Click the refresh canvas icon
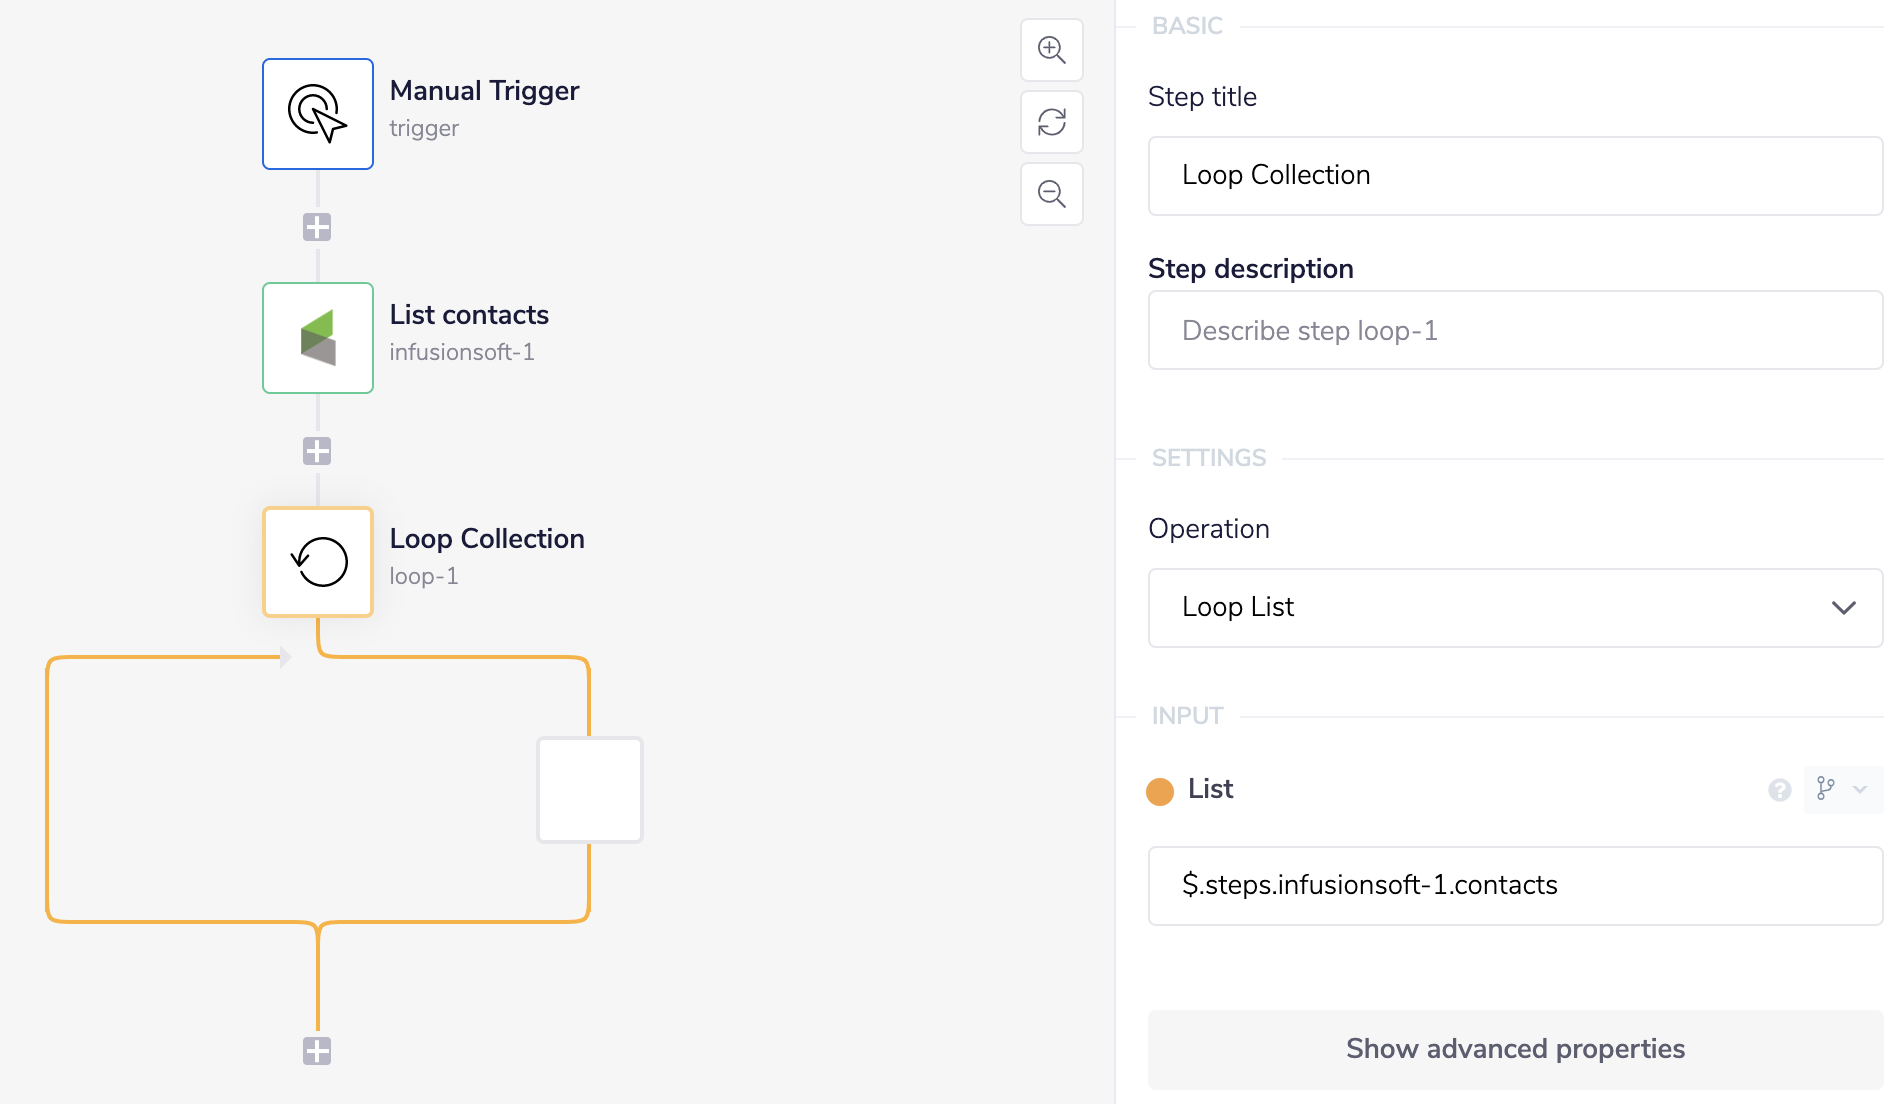Image resolution: width=1904 pixels, height=1104 pixels. pos(1051,122)
